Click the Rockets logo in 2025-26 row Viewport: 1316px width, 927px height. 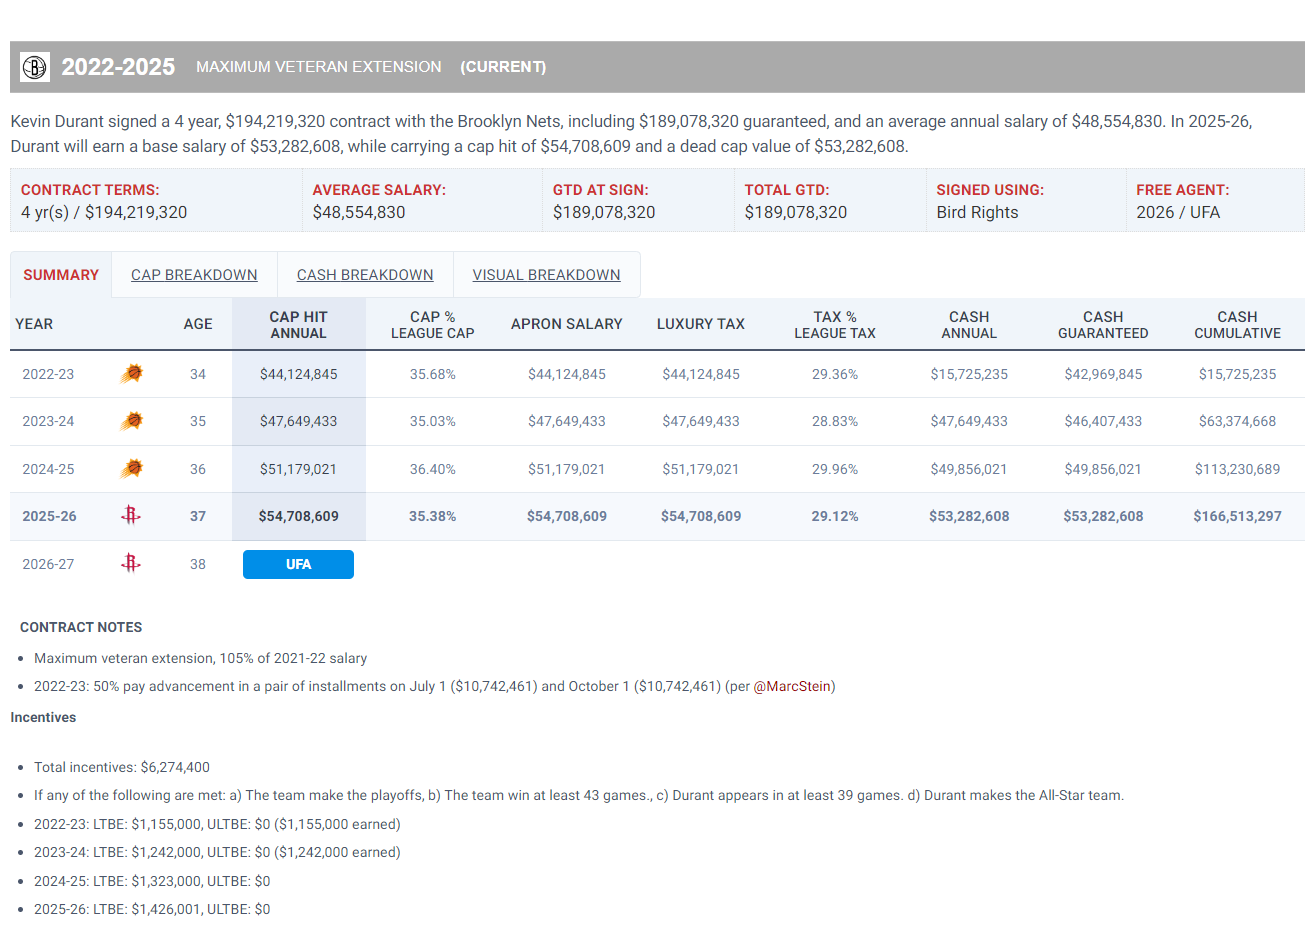131,516
